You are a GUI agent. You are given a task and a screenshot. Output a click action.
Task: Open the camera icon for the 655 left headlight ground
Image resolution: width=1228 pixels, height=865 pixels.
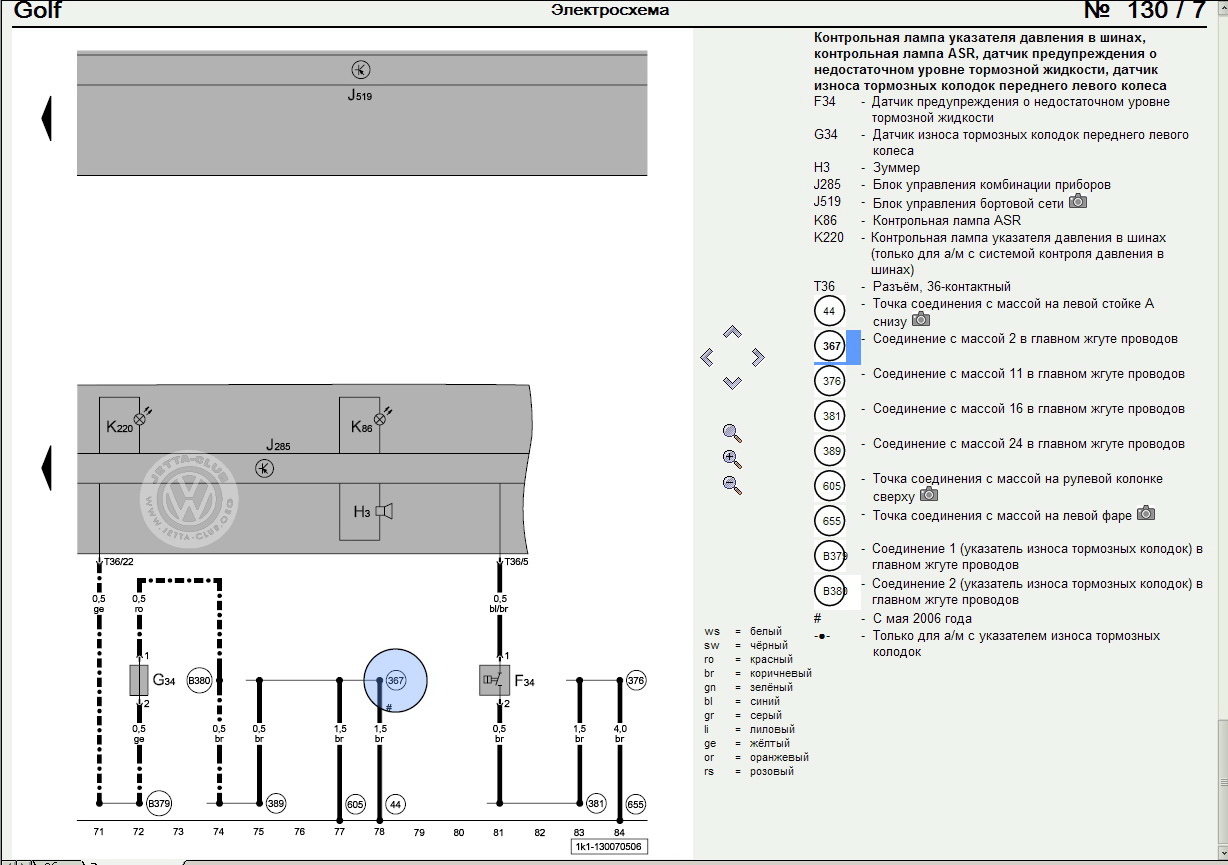[1146, 514]
